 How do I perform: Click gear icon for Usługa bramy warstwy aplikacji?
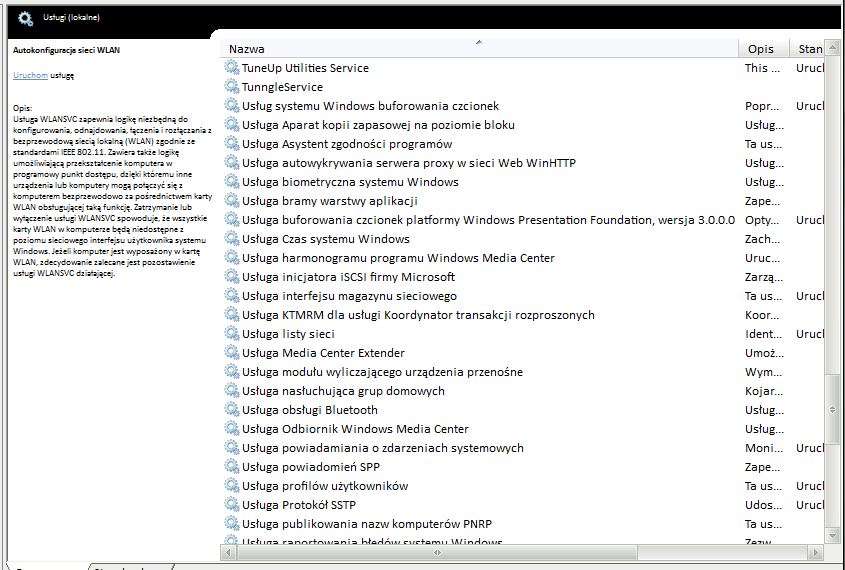point(232,200)
